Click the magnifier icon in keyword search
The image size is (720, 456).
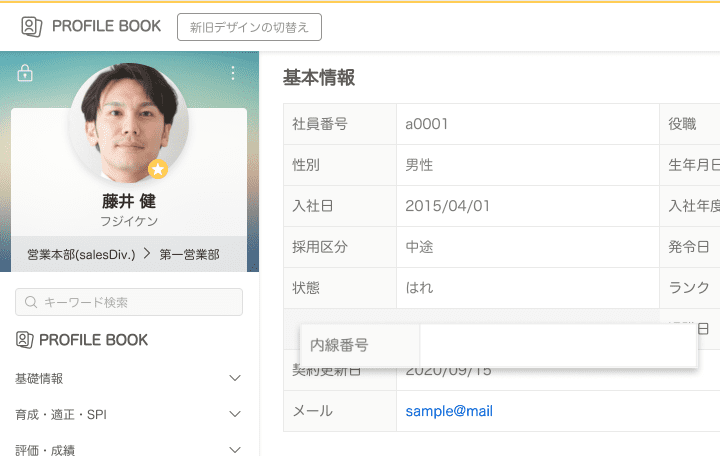[x=31, y=302]
